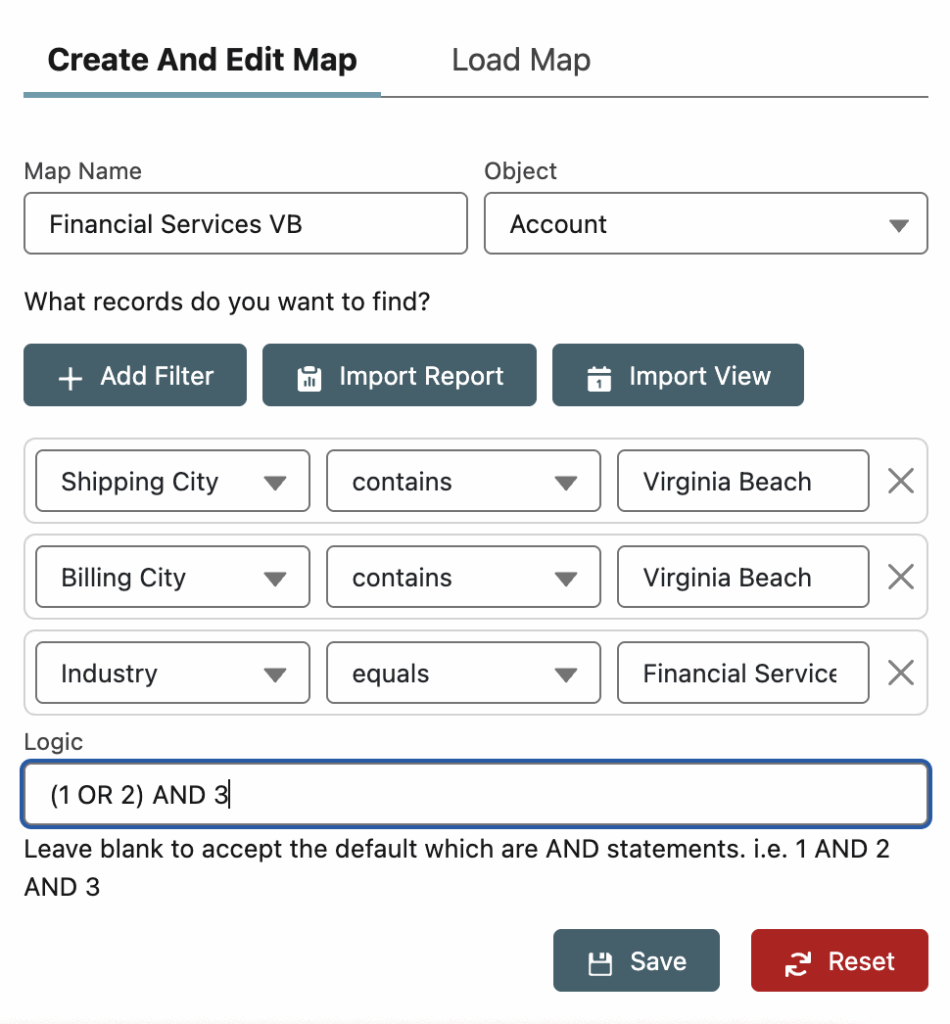
Task: Open the Object dropdown showing Account
Action: (706, 224)
